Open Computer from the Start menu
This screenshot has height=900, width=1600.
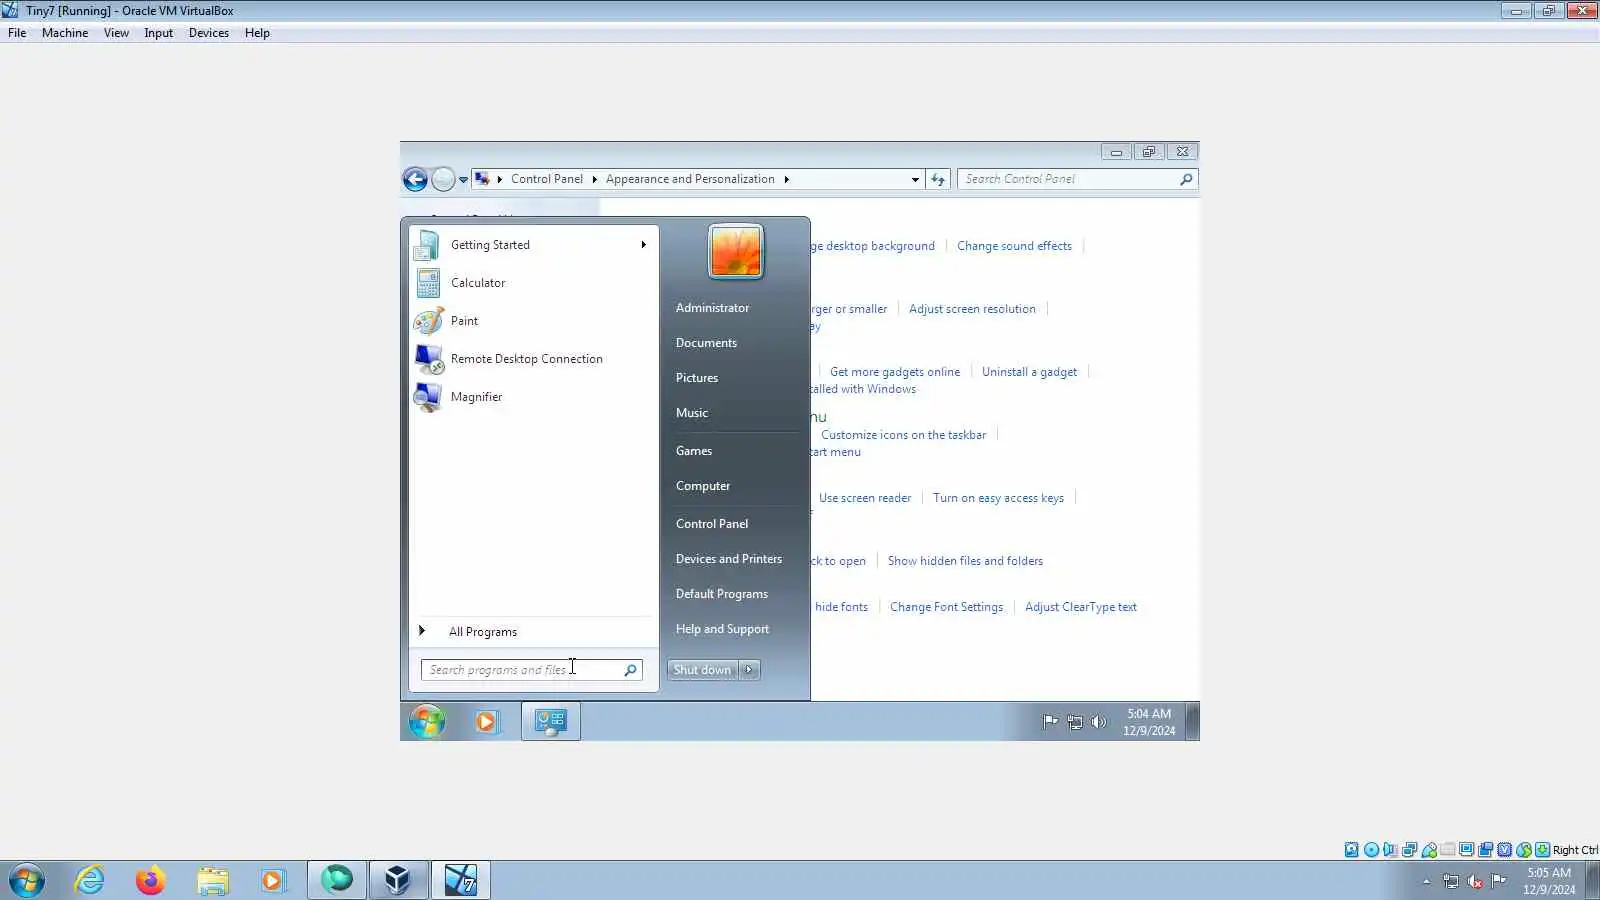(703, 486)
